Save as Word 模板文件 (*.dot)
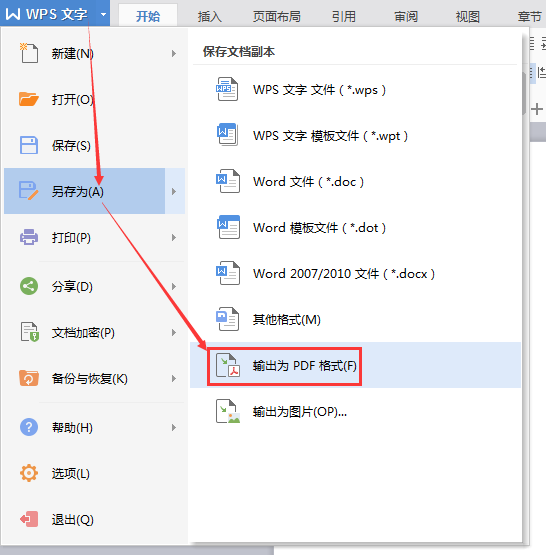546x555 pixels. [x=355, y=227]
